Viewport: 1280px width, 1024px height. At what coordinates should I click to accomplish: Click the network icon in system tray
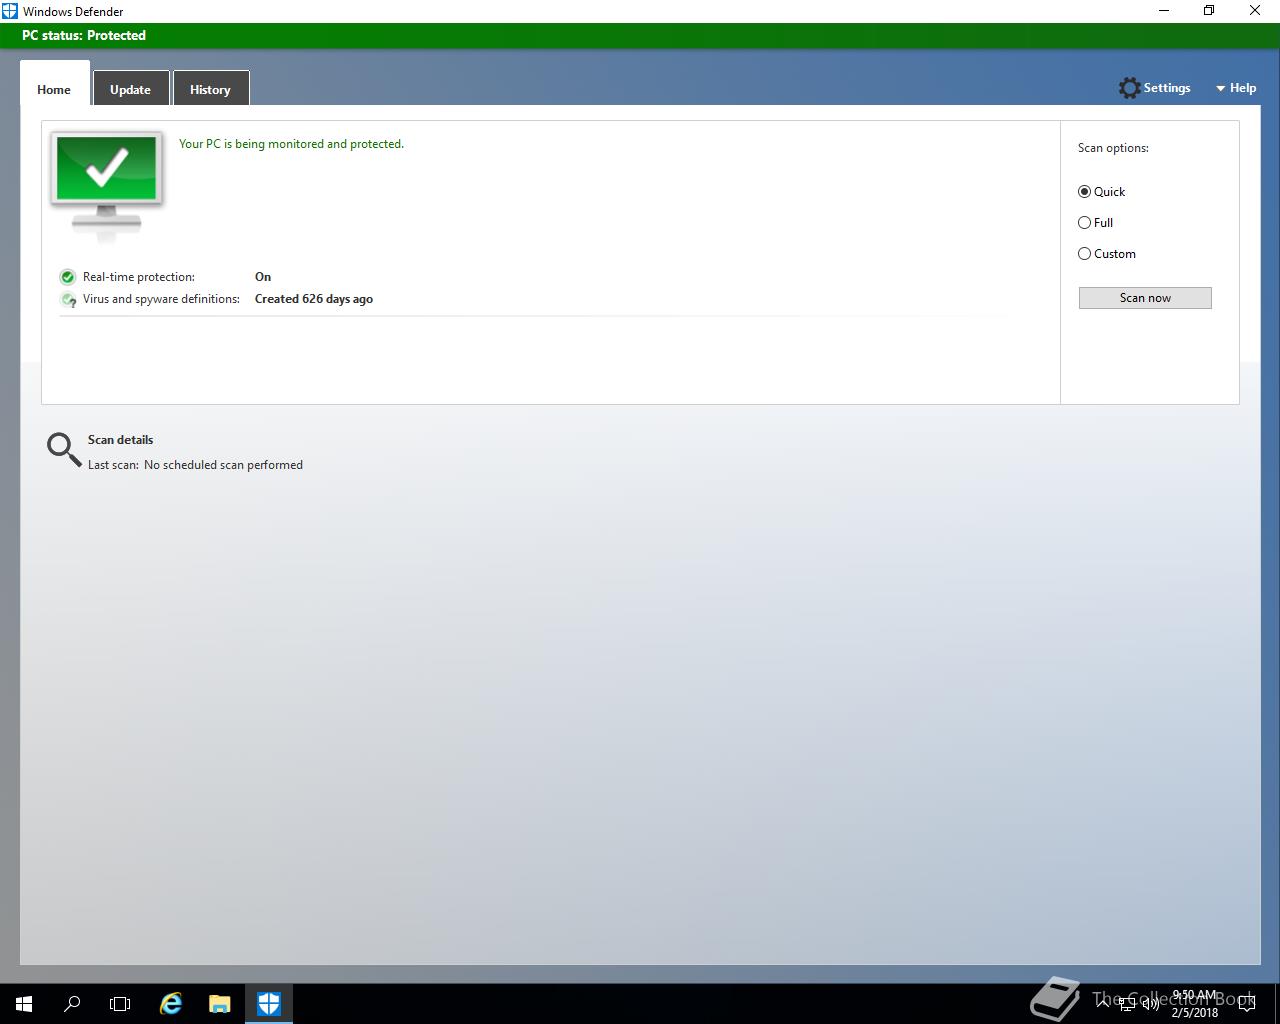click(x=1126, y=1004)
